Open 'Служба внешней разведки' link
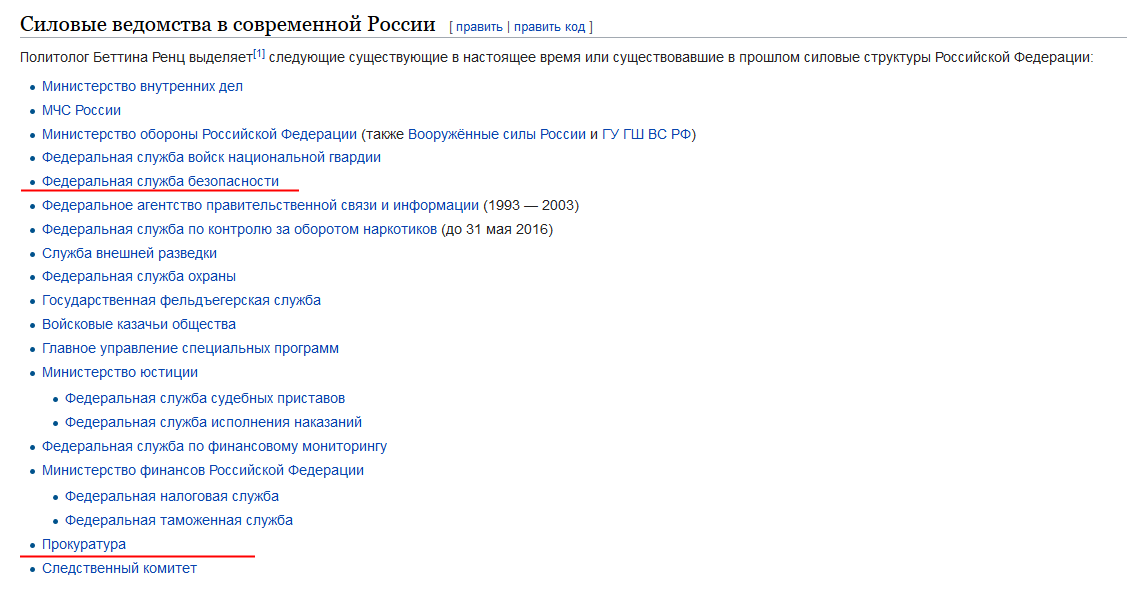 (x=129, y=253)
